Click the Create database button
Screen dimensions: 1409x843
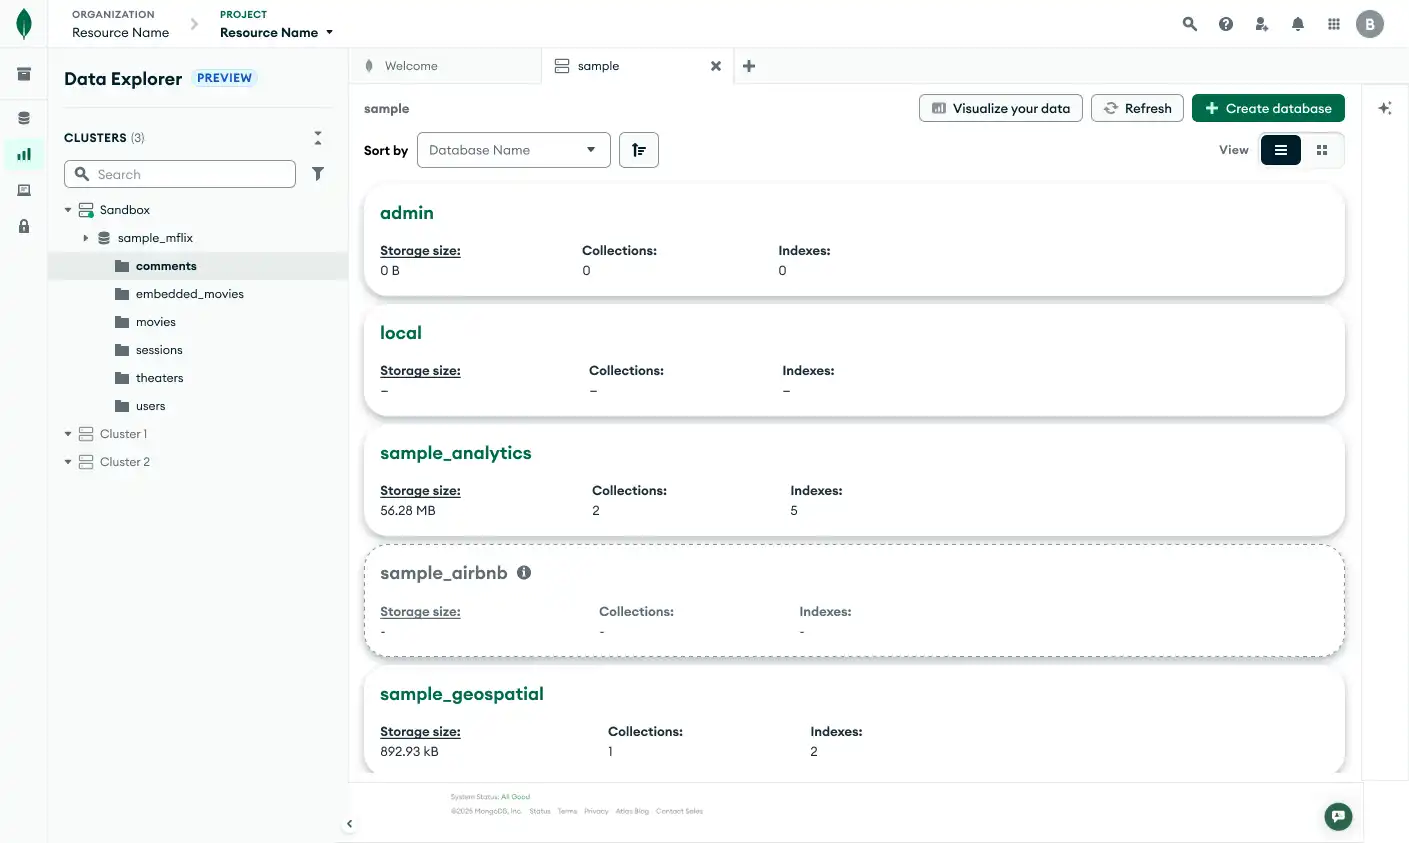coord(1268,107)
